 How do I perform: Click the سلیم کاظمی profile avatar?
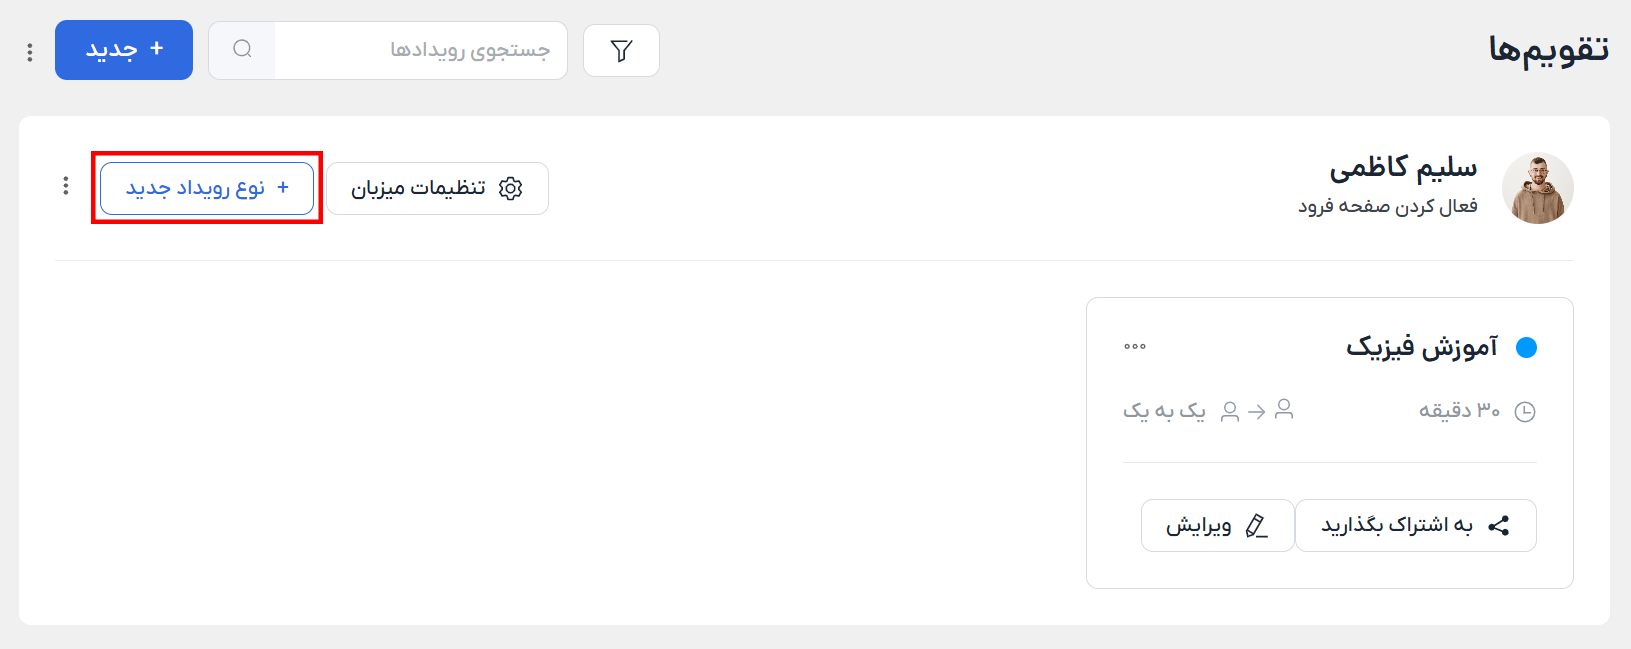pyautogui.click(x=1537, y=188)
